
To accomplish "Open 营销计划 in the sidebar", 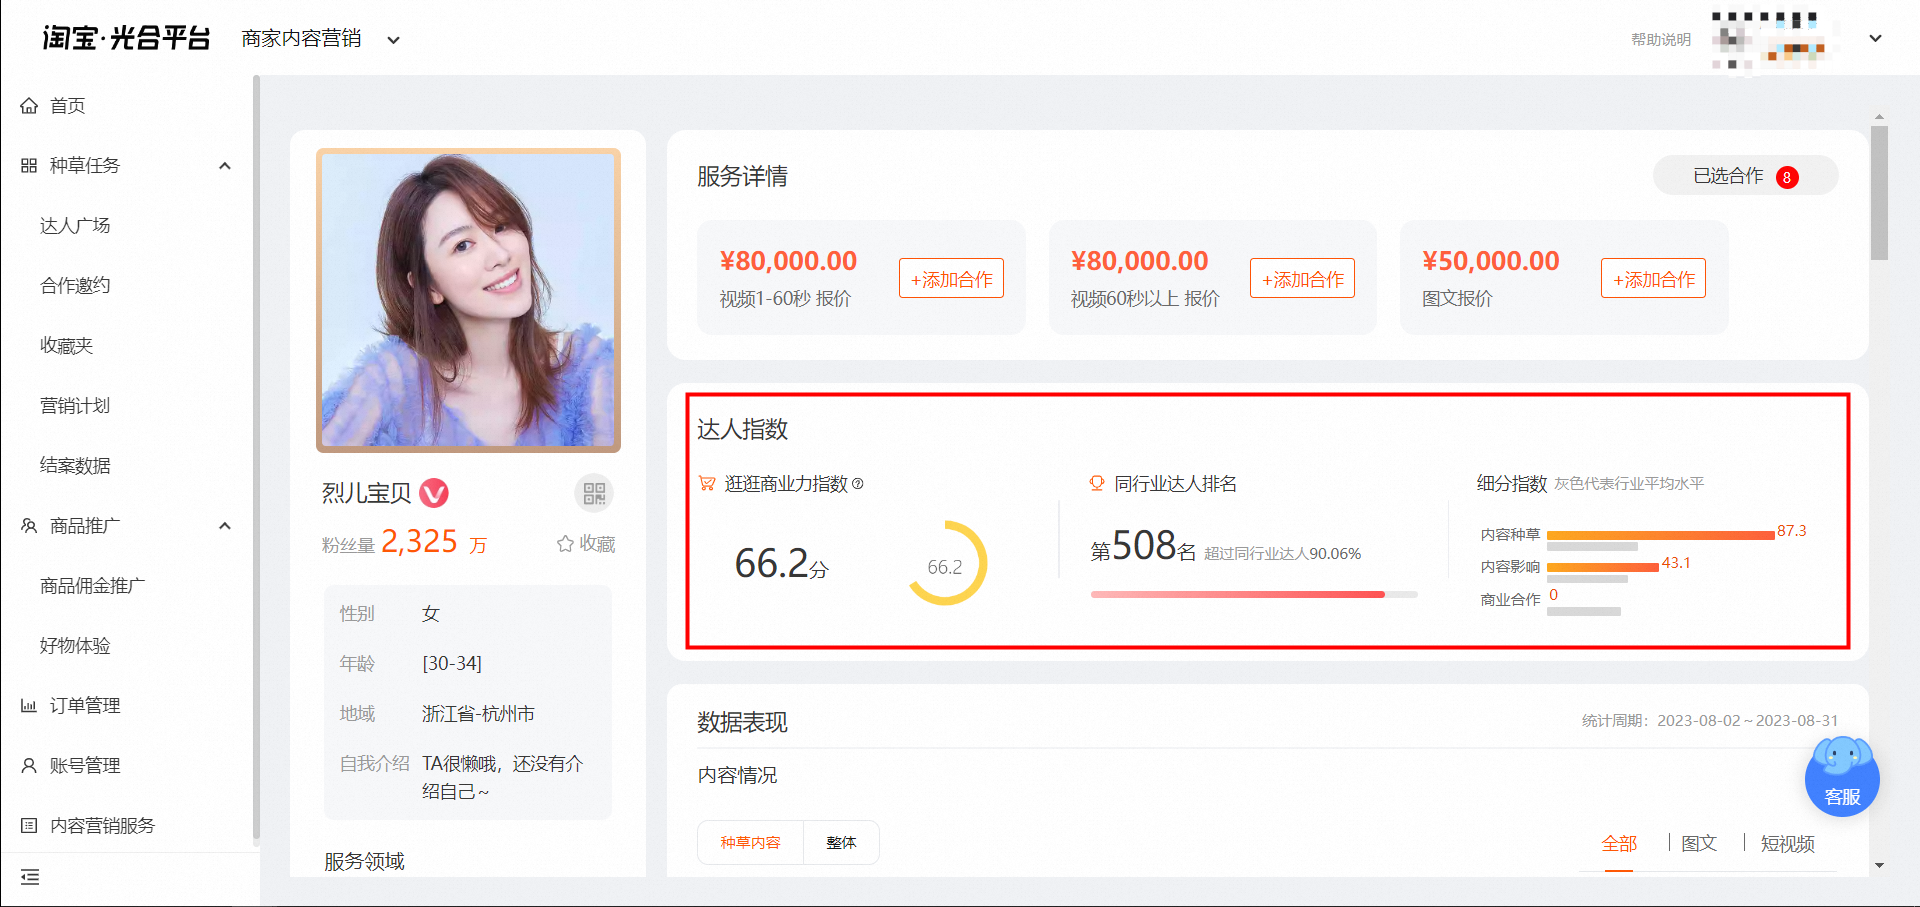I will pos(75,406).
